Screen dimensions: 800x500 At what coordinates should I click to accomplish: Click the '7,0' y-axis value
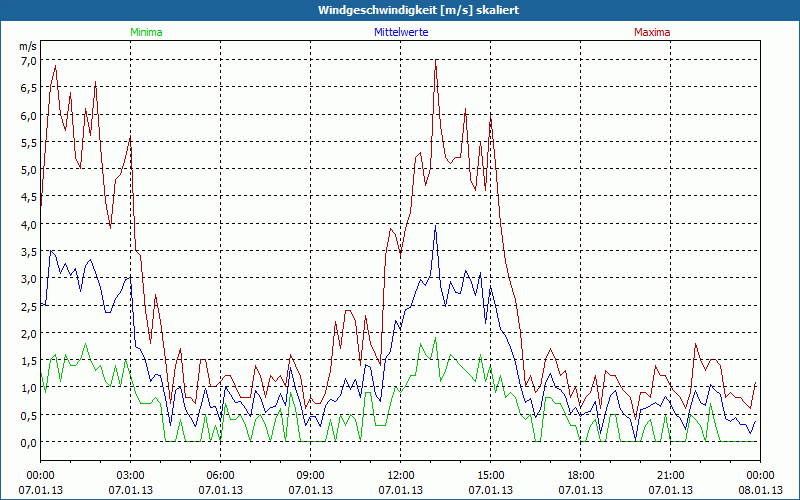(29, 61)
